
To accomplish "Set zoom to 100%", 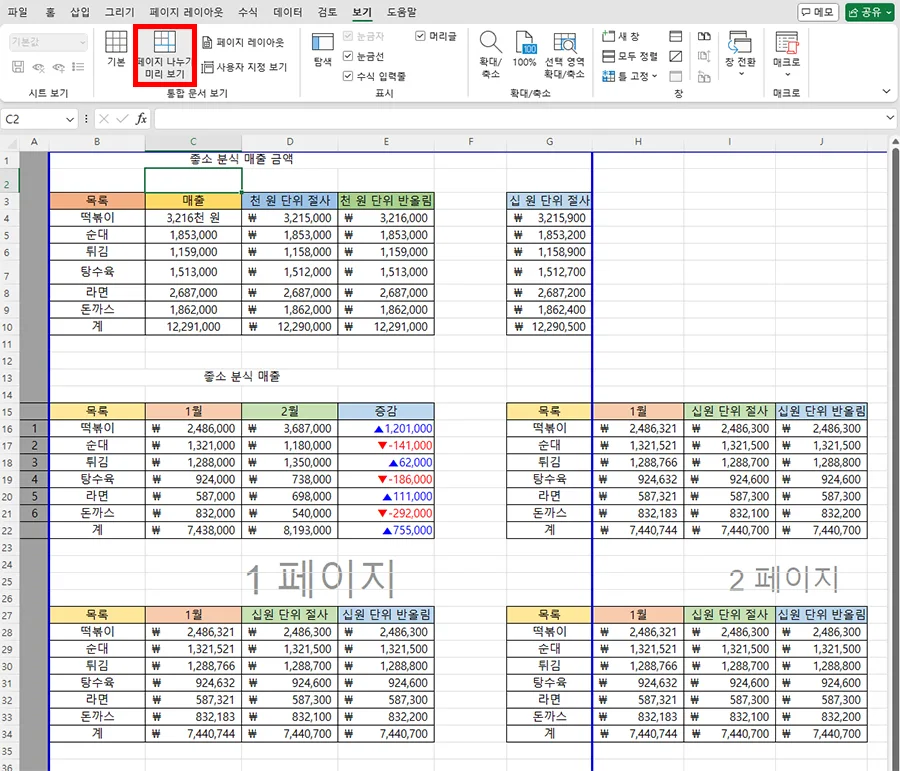I will click(x=525, y=50).
